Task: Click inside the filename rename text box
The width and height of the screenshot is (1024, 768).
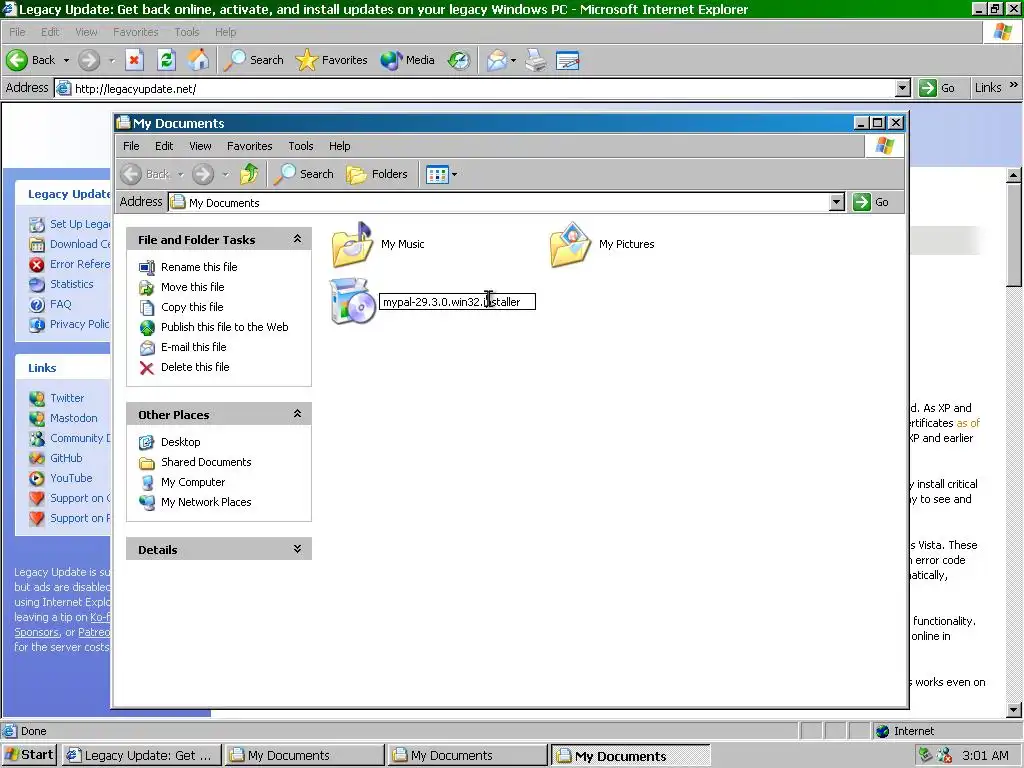Action: pos(457,302)
